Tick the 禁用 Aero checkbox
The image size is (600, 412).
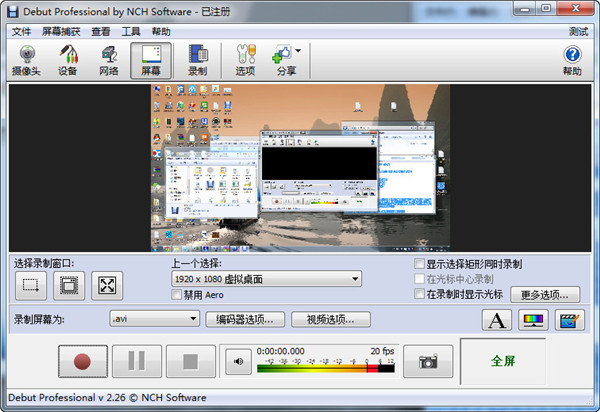[176, 295]
